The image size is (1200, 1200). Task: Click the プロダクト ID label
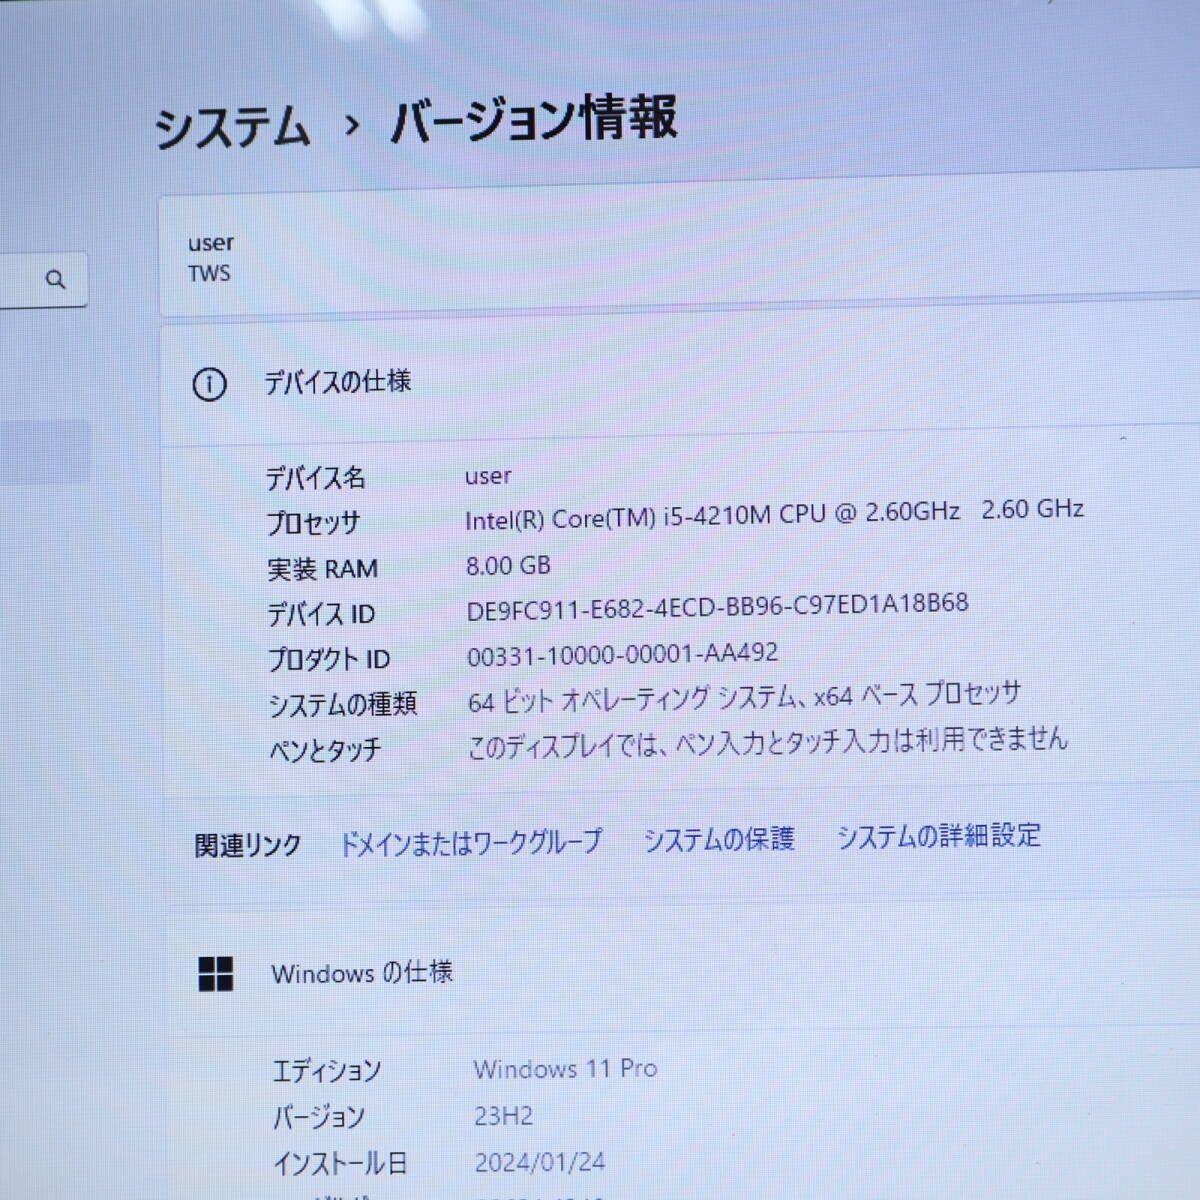pyautogui.click(x=328, y=660)
